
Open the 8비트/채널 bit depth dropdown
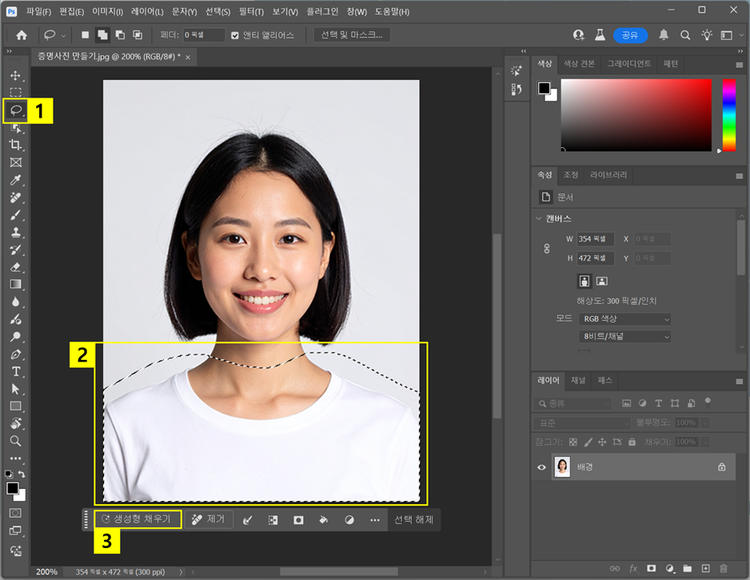[624, 337]
